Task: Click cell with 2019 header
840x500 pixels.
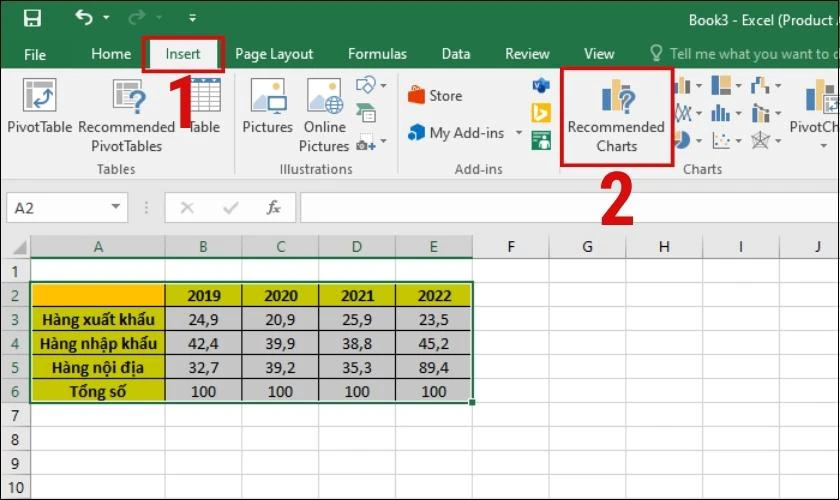Action: (204, 295)
